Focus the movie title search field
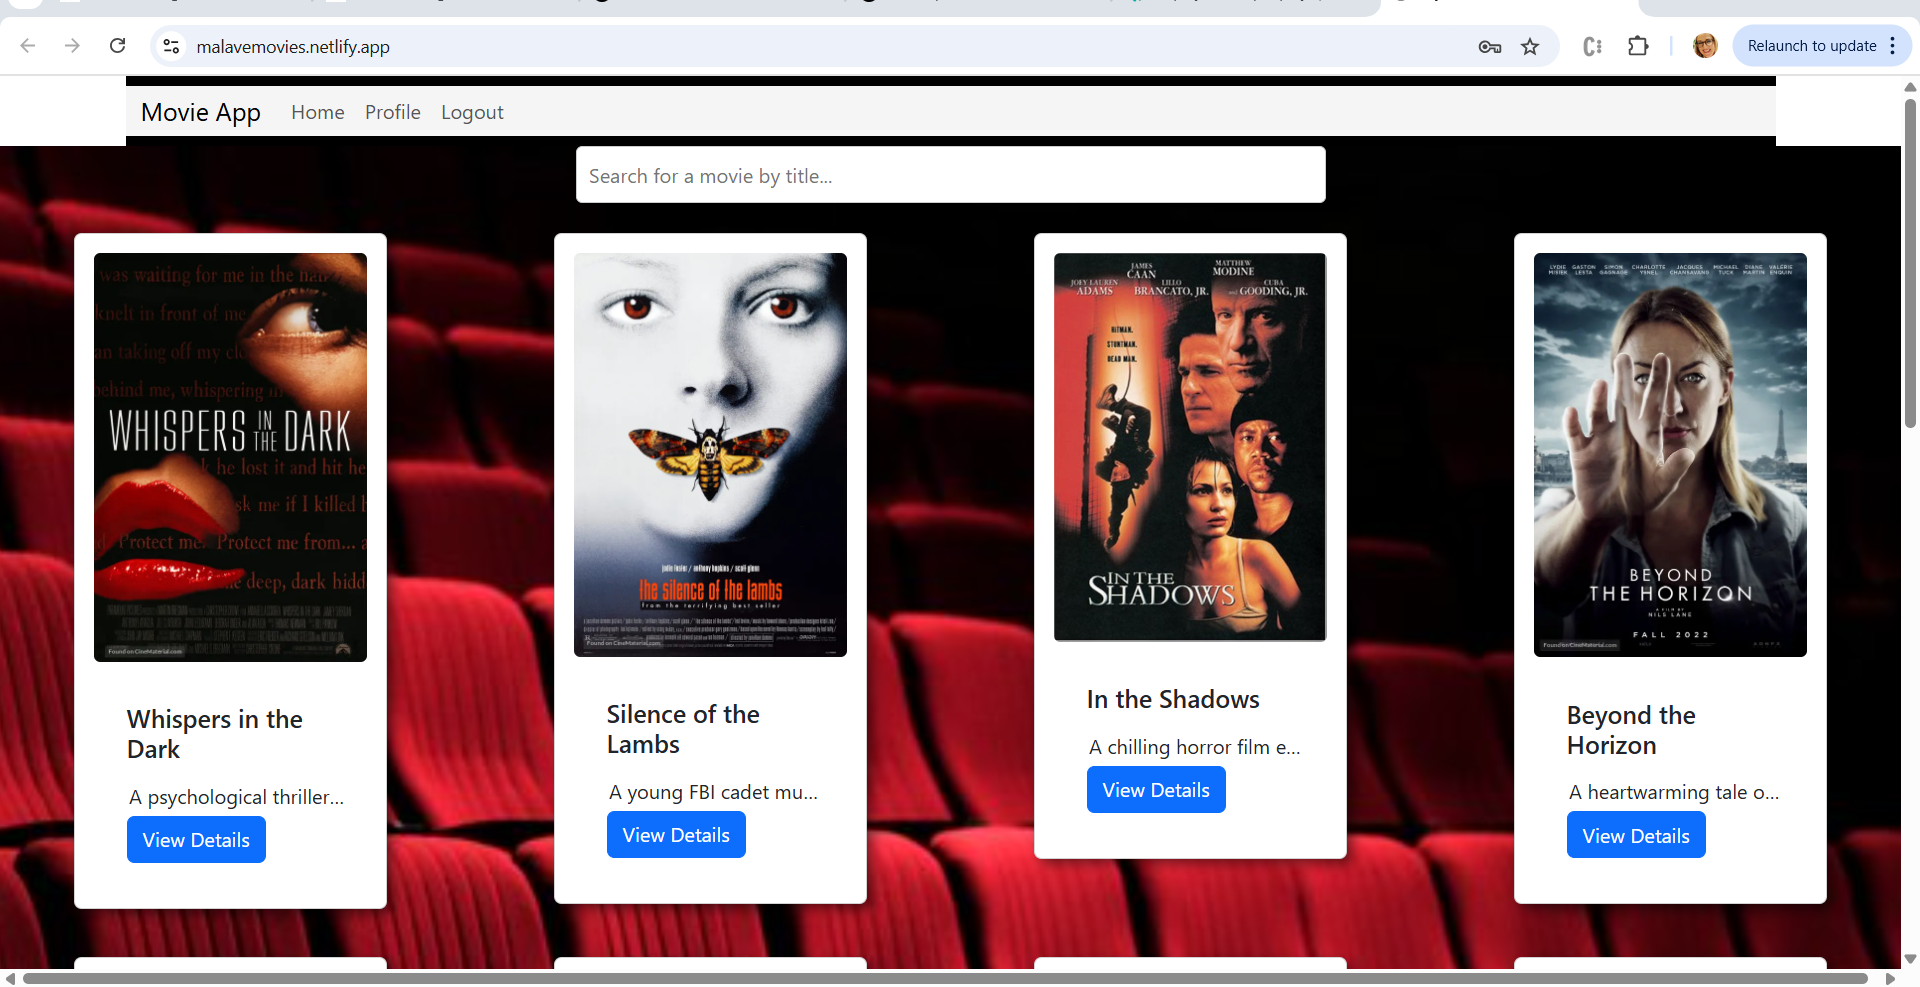 [951, 175]
